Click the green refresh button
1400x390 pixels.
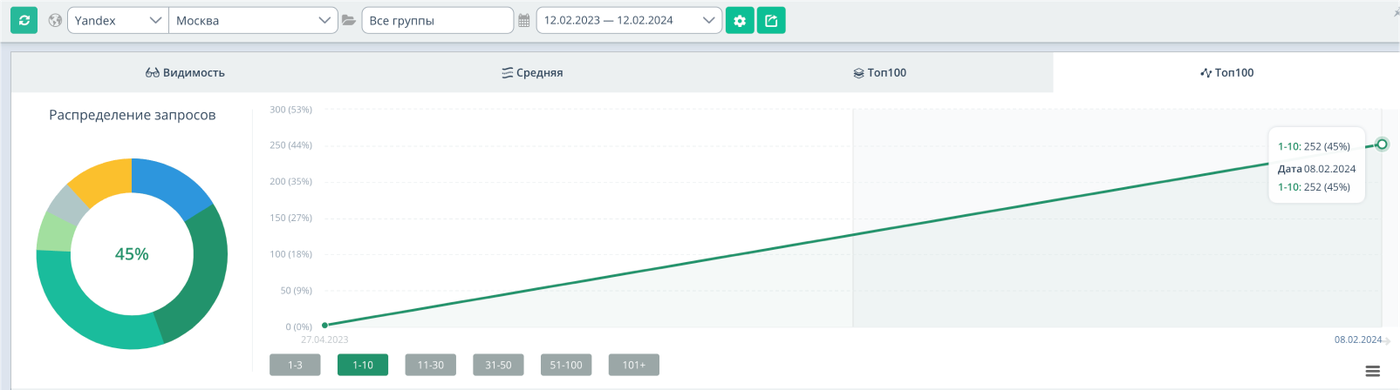pos(24,20)
